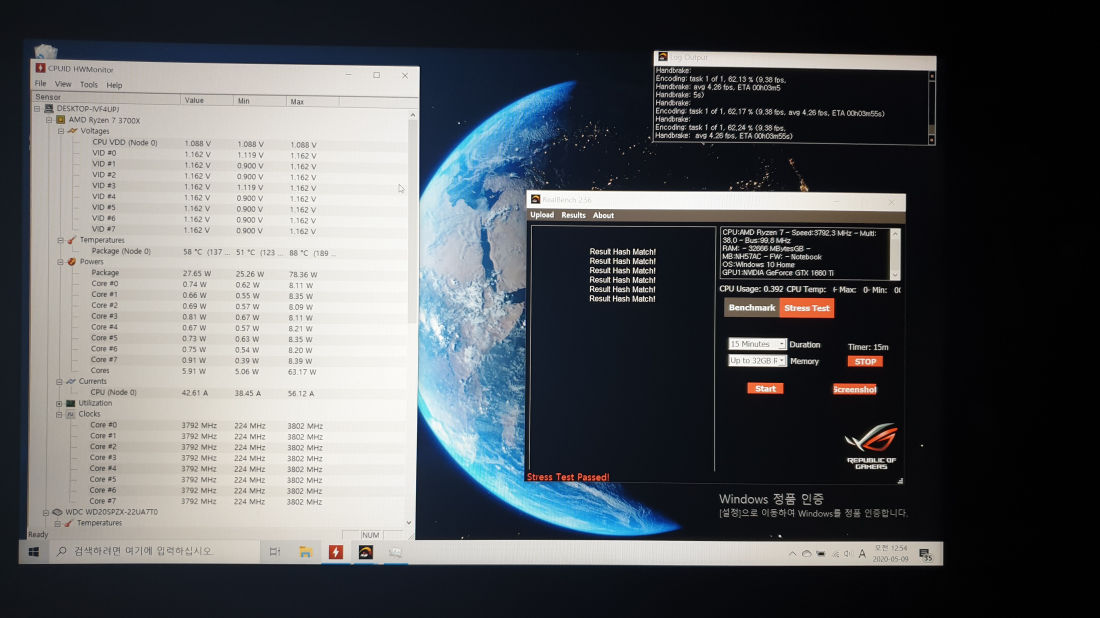Open File Explorer from the taskbar
This screenshot has width=1100, height=618.
tap(305, 552)
